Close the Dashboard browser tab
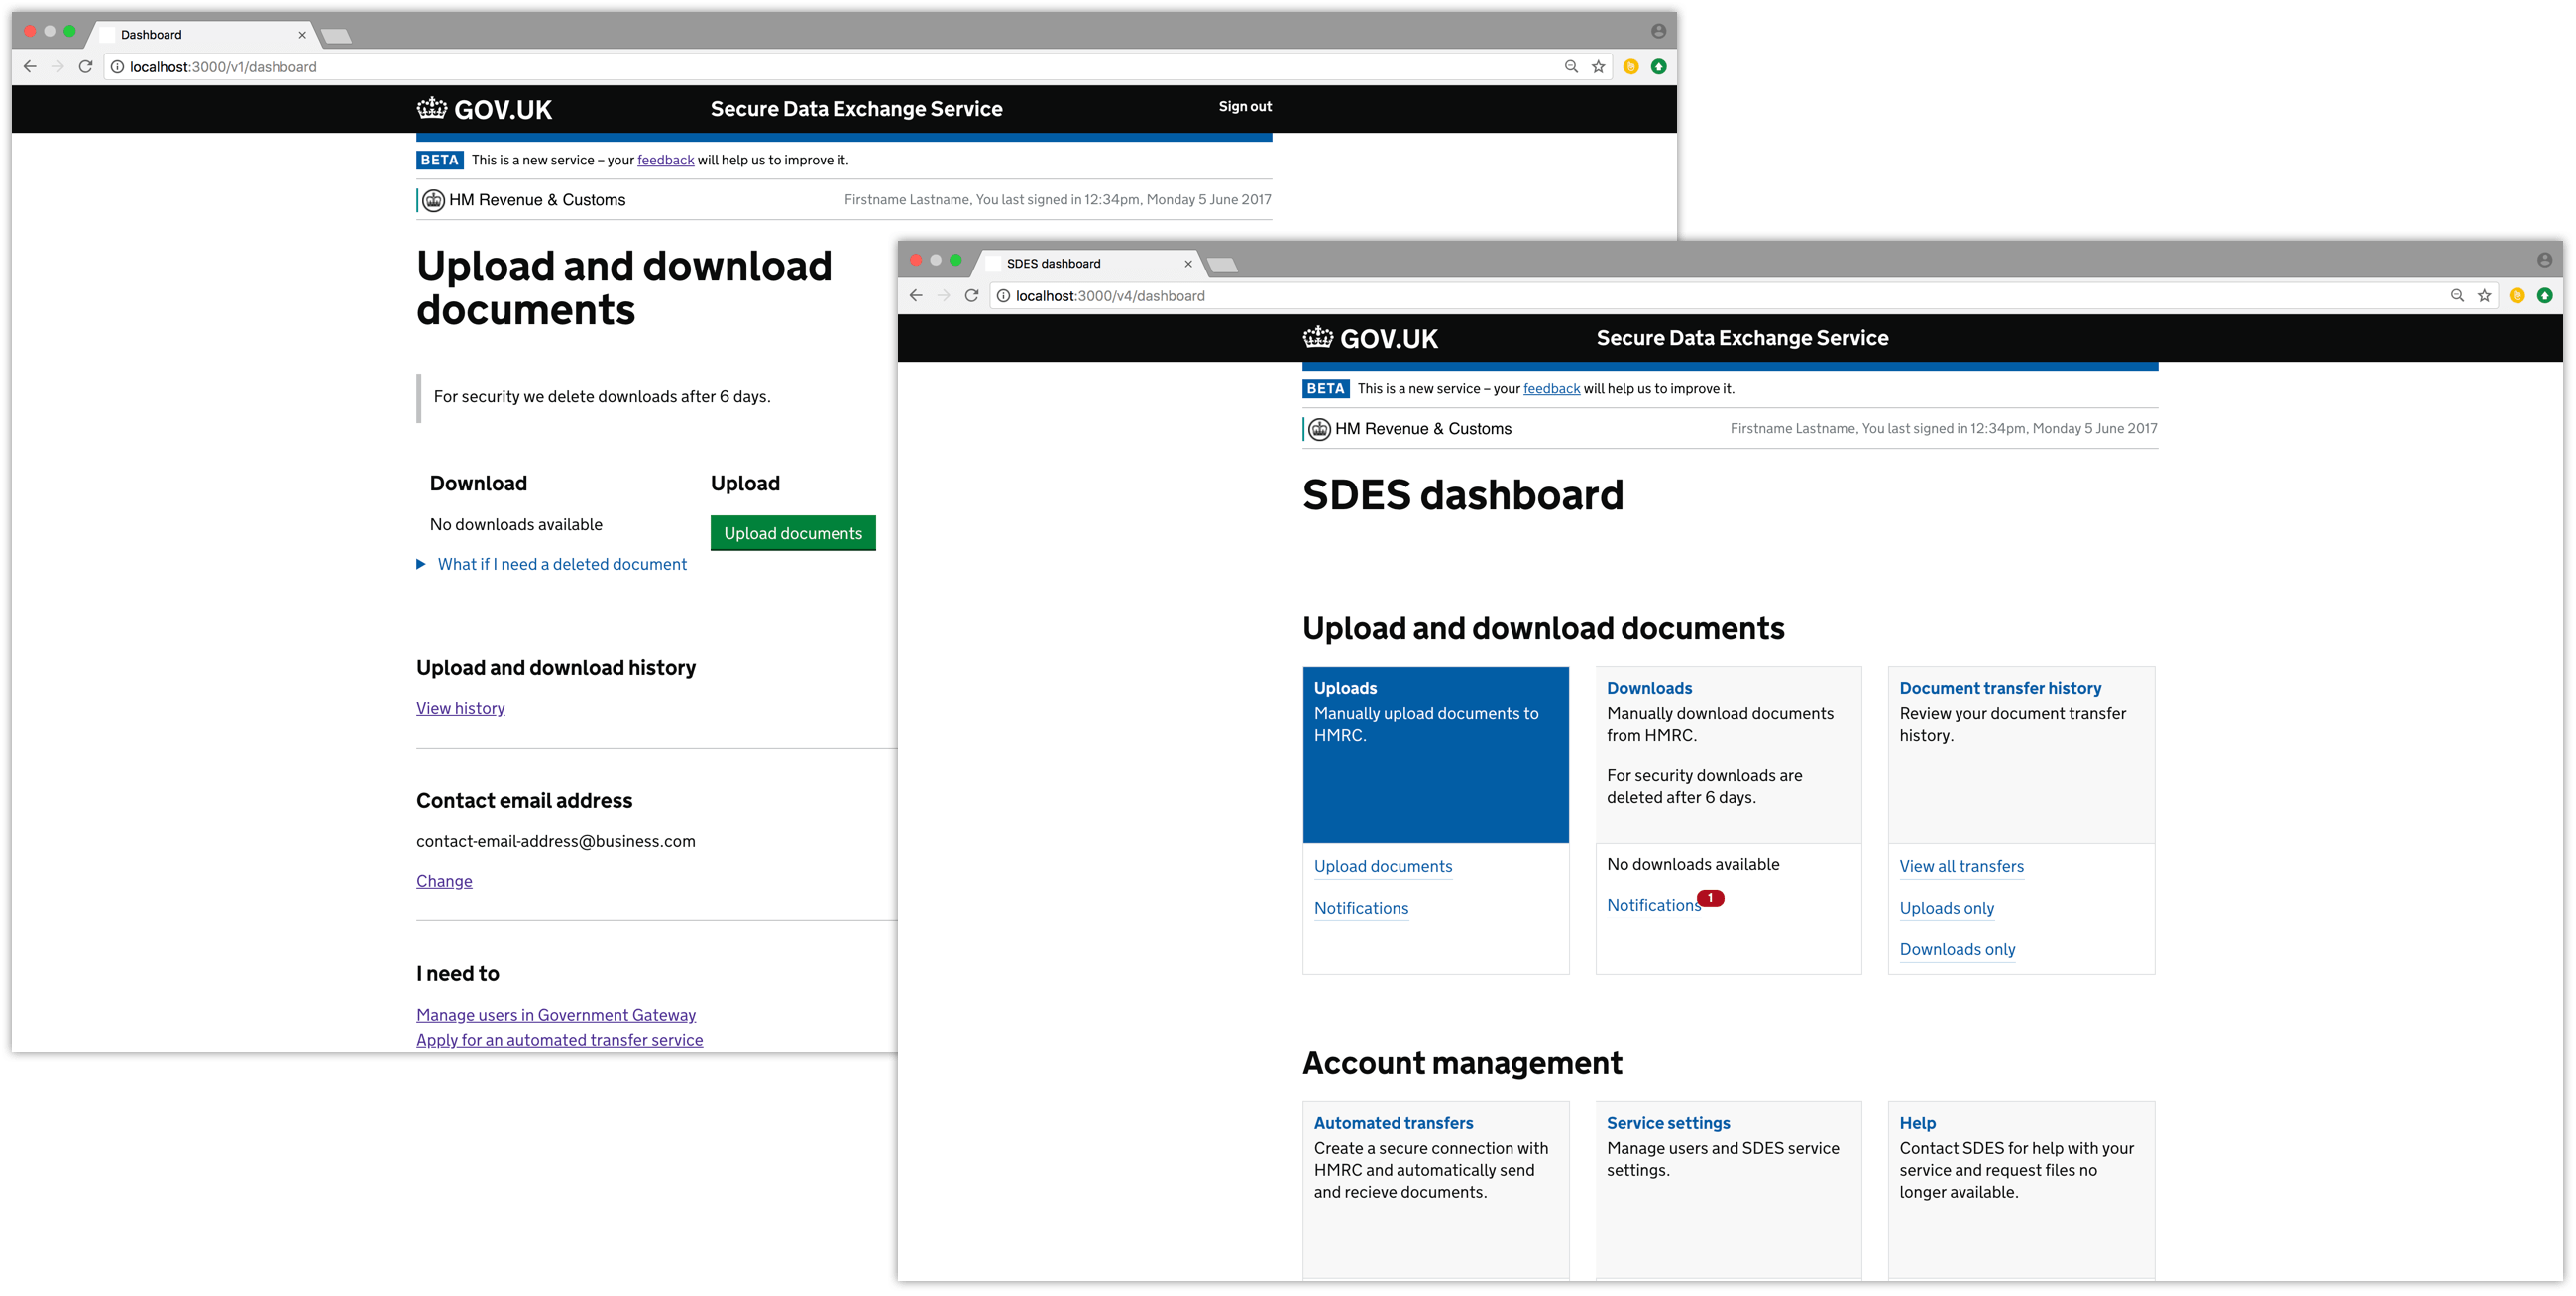This screenshot has width=2576, height=1296. [302, 35]
